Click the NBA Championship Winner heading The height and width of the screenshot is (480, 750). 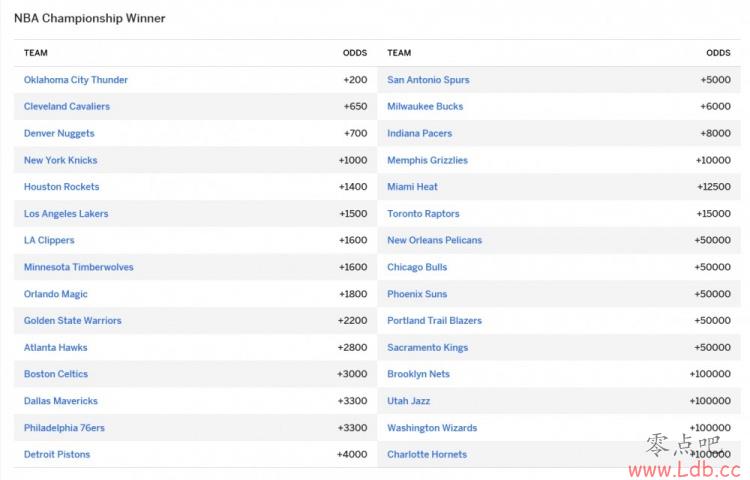pos(90,18)
